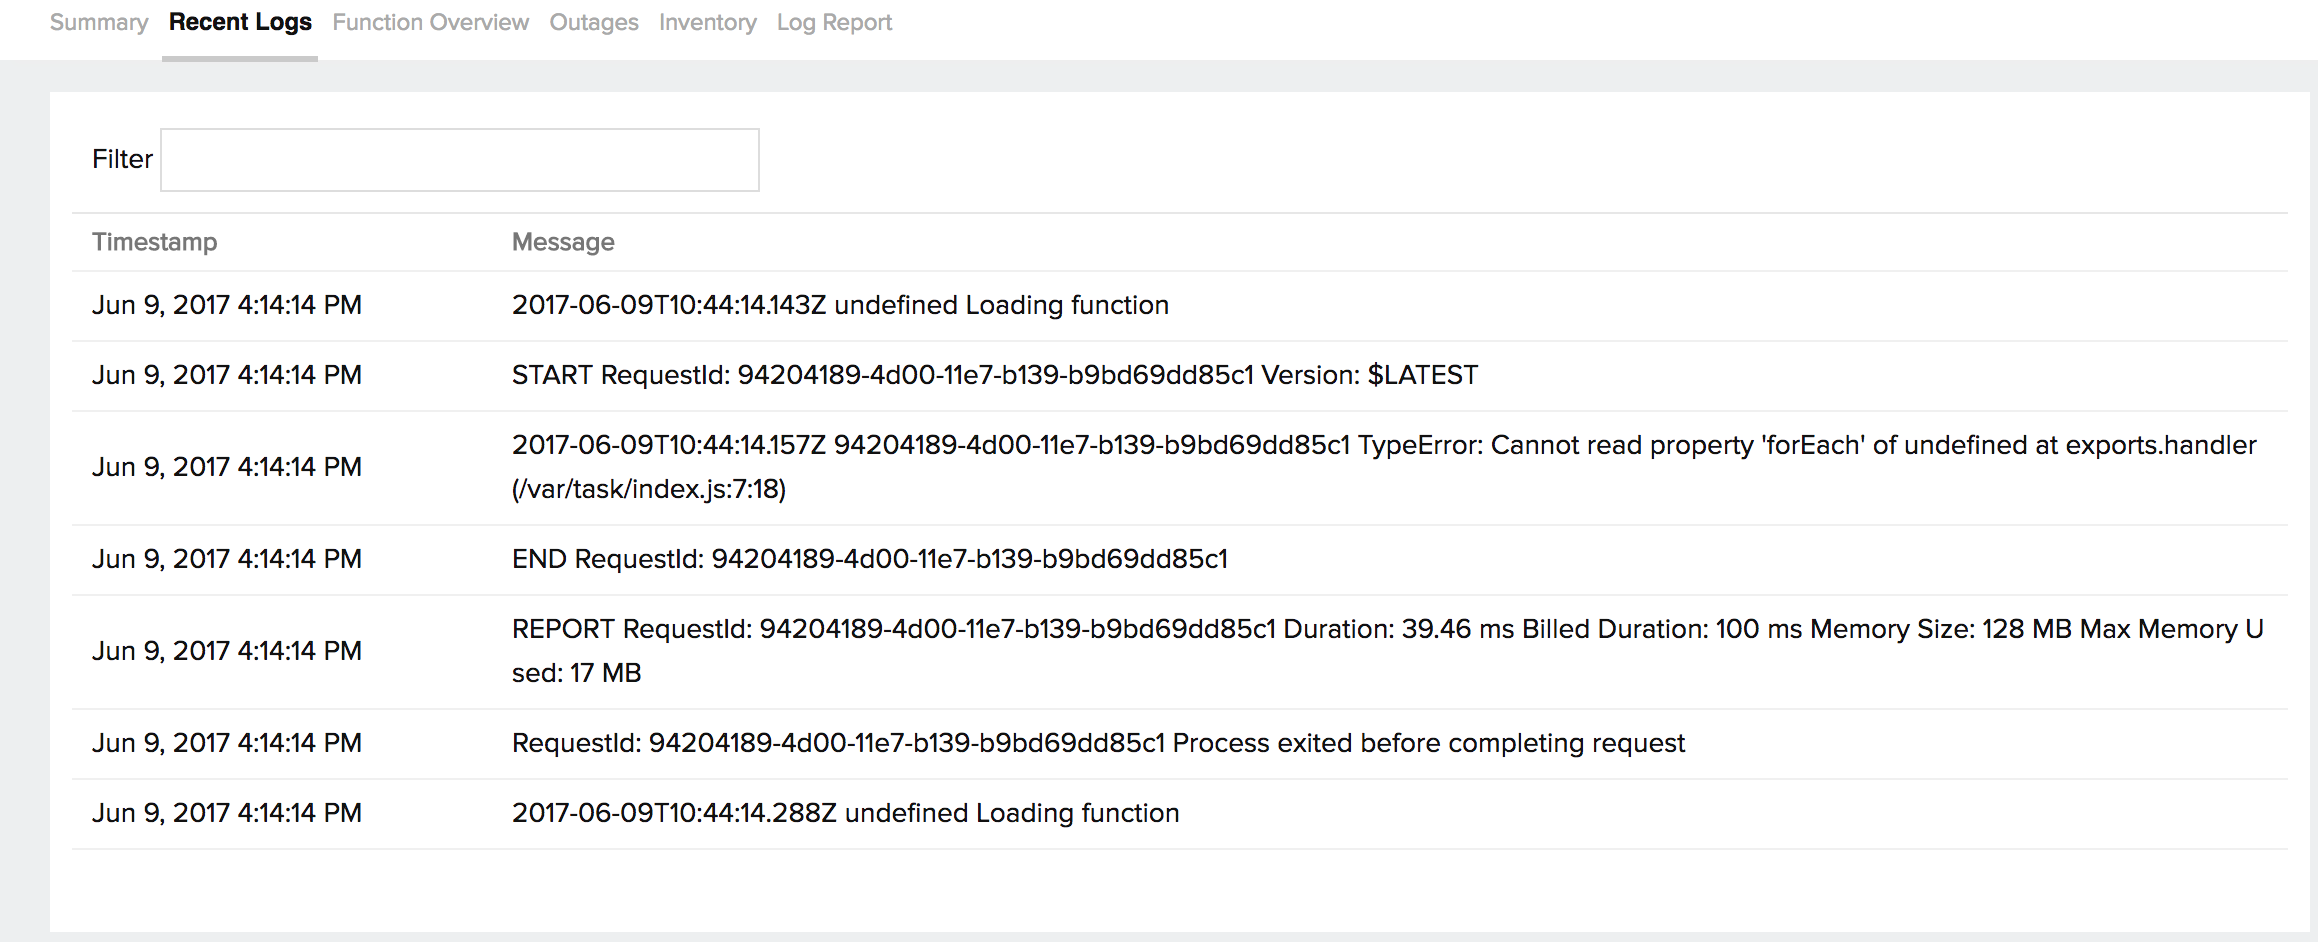This screenshot has height=942, width=2318.
Task: Open the Inventory tab
Action: pos(707,22)
